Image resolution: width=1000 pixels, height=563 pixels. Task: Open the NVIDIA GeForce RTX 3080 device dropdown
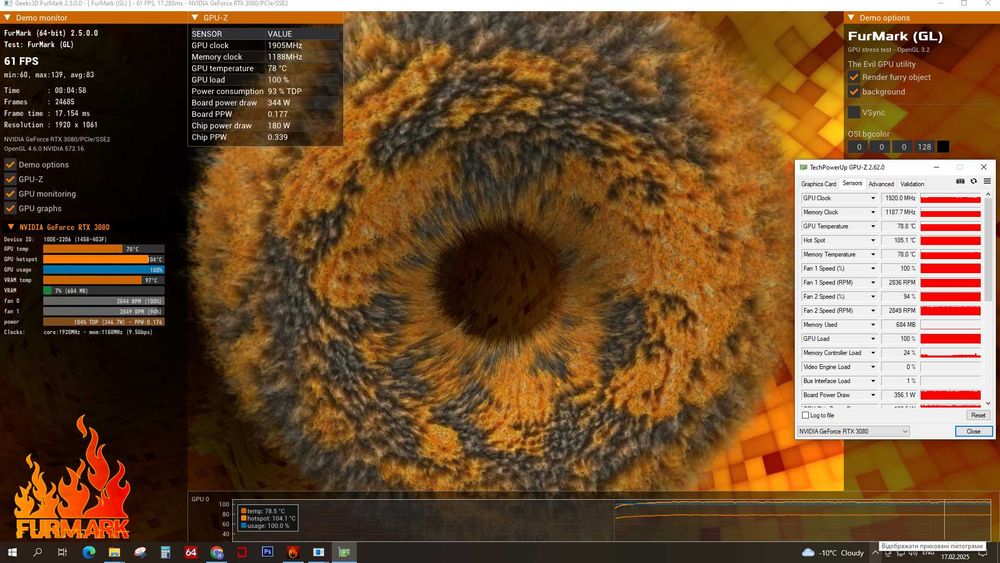(853, 432)
